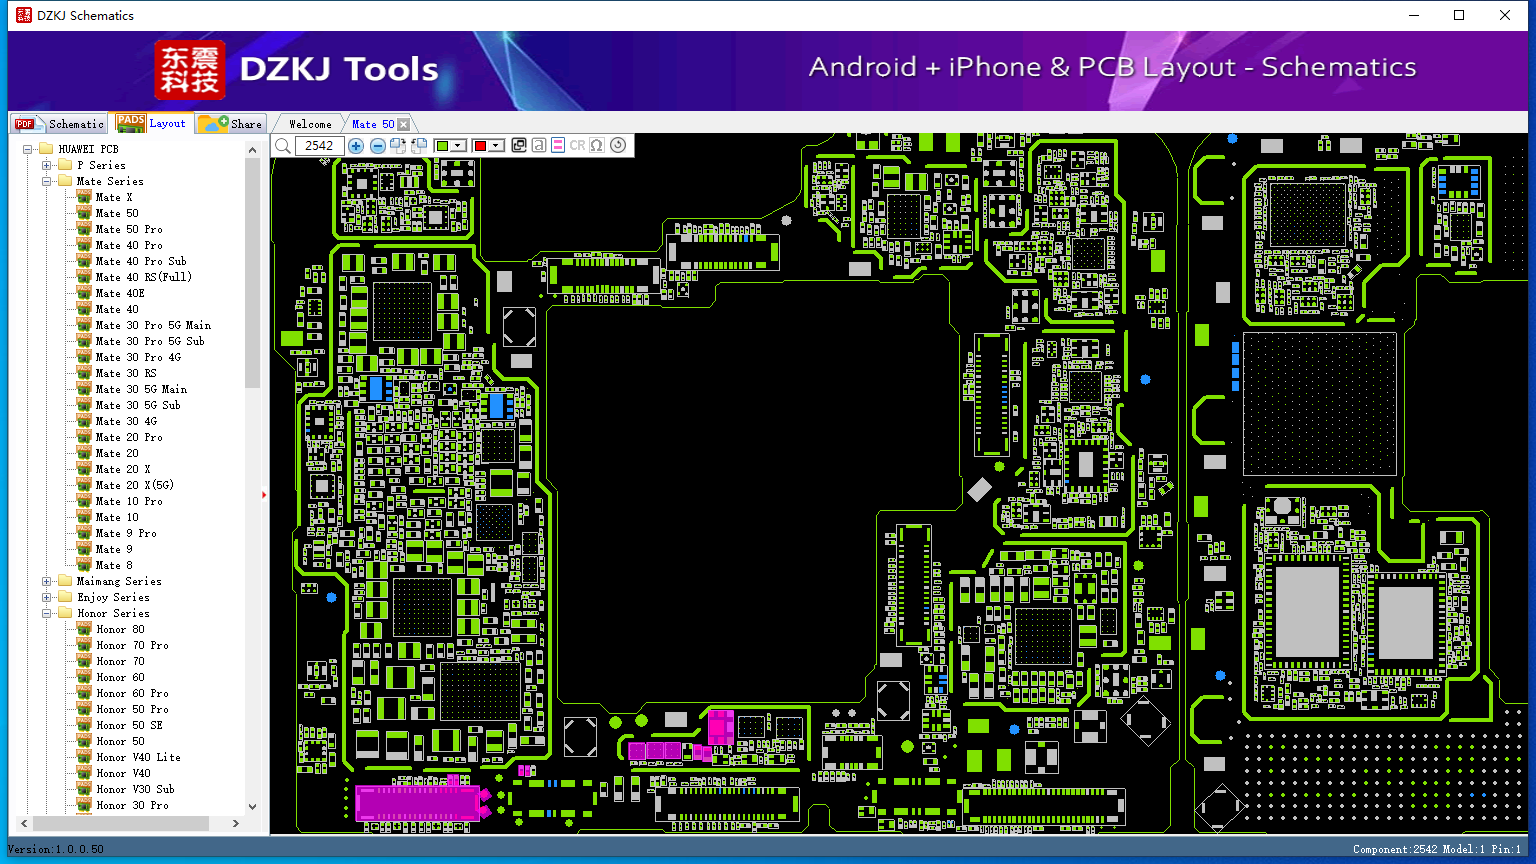The image size is (1536, 864).
Task: Close the Mate 50 tab
Action: 404,124
